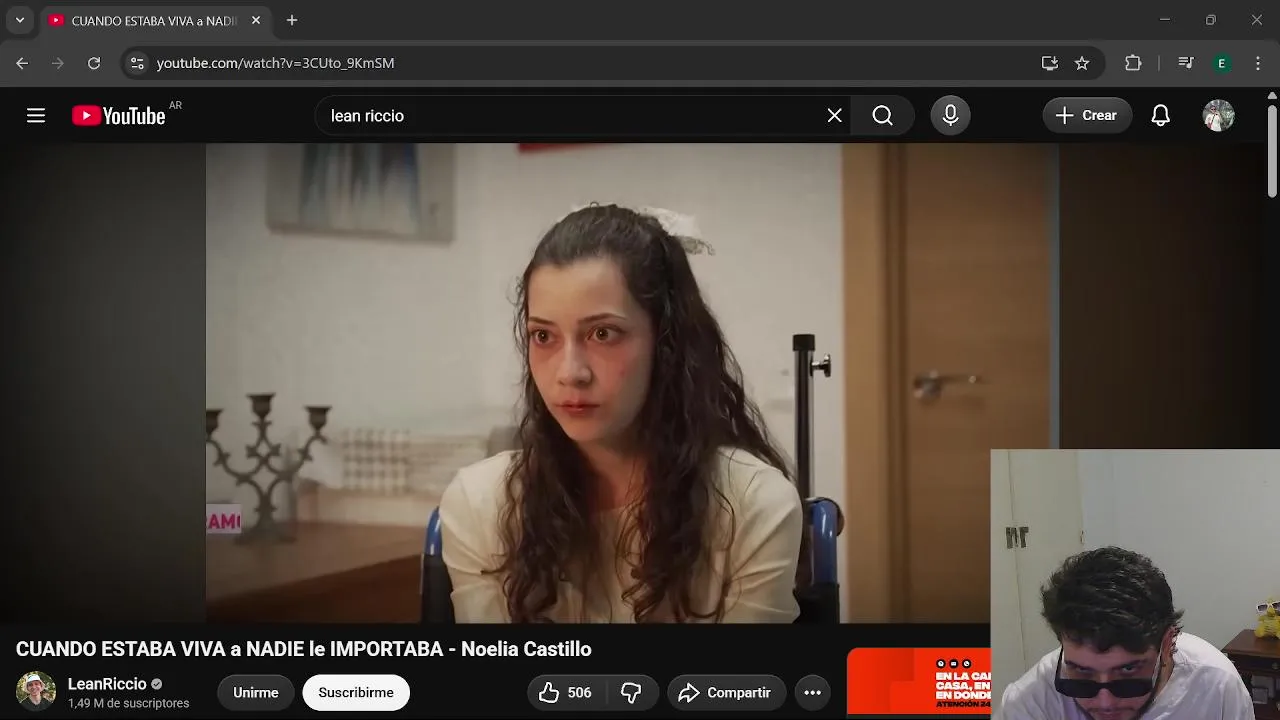Install app icon in address bar

(1049, 63)
